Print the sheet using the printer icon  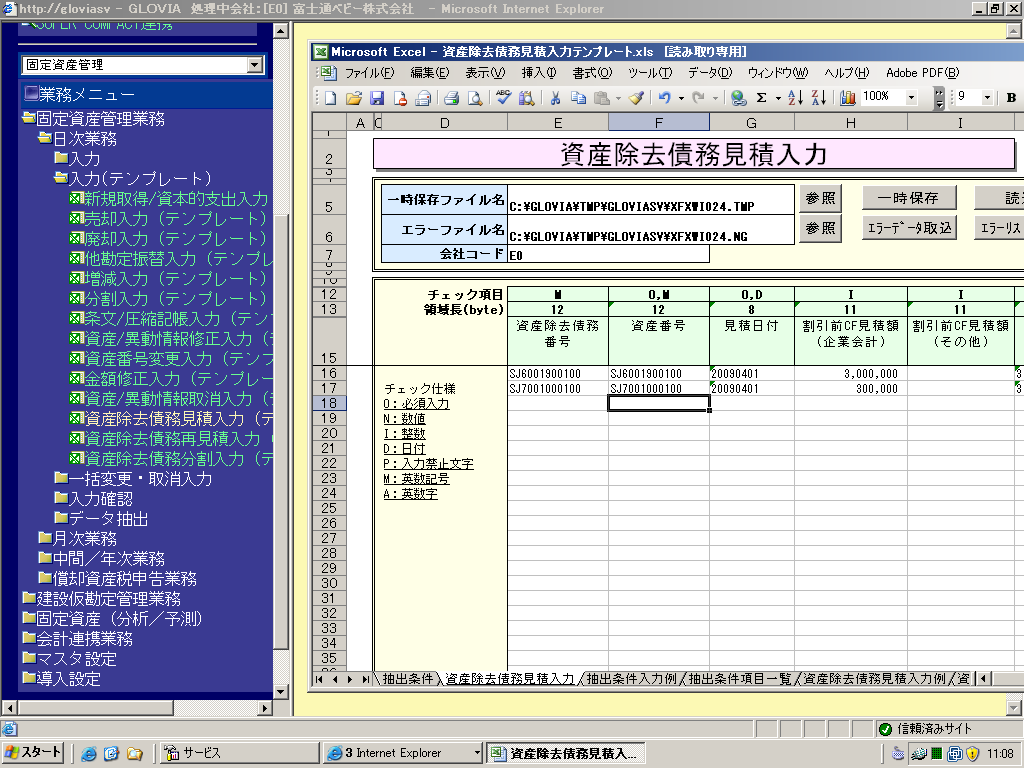coord(451,98)
